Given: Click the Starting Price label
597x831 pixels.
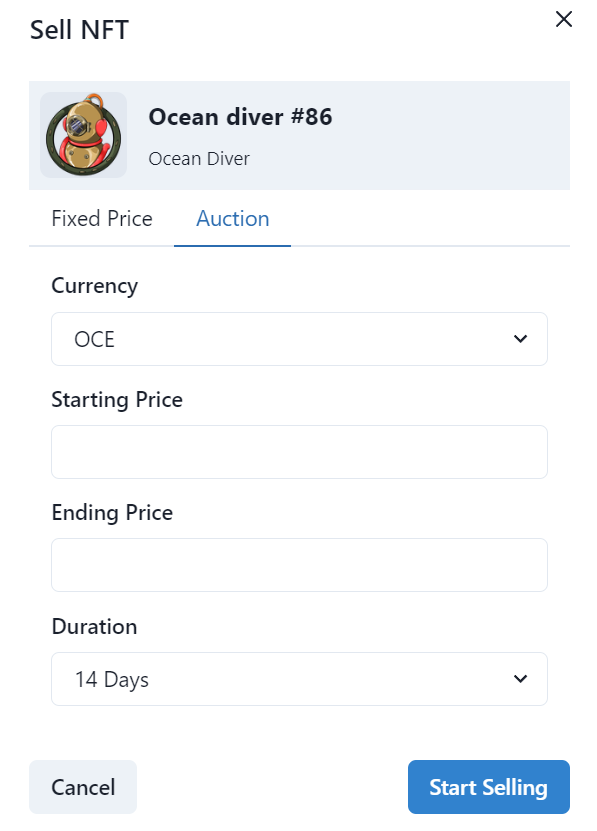Looking at the screenshot, I should pos(117,400).
